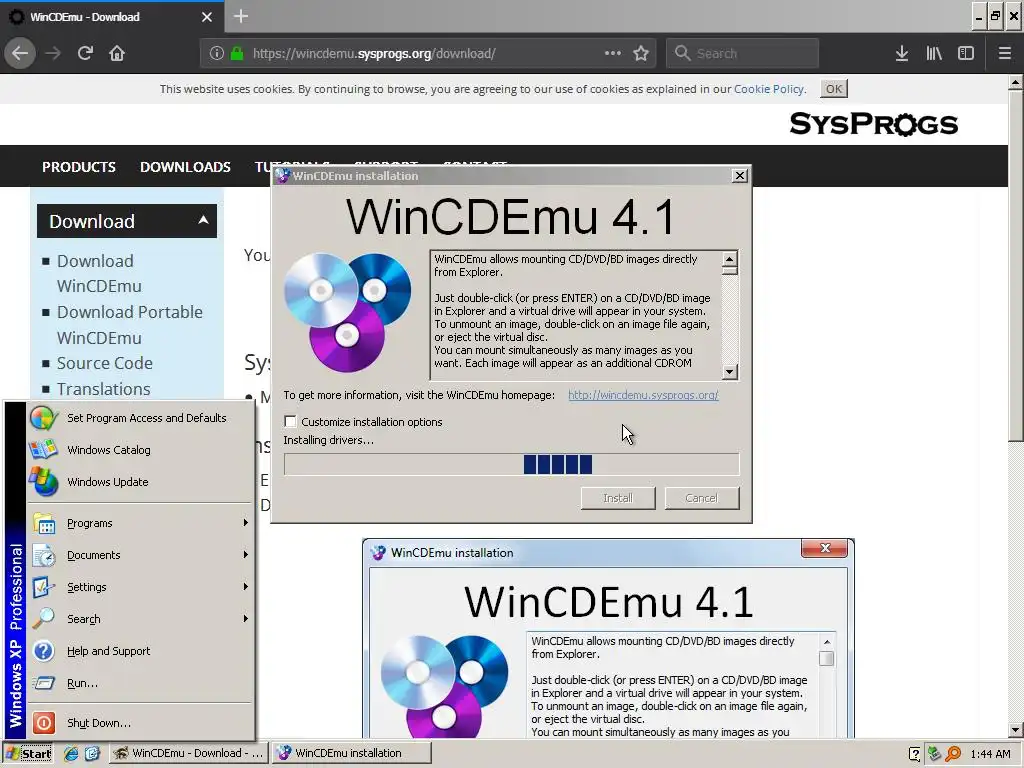Close the WinCDEmu - Download tab
The height and width of the screenshot is (768, 1024).
206,17
